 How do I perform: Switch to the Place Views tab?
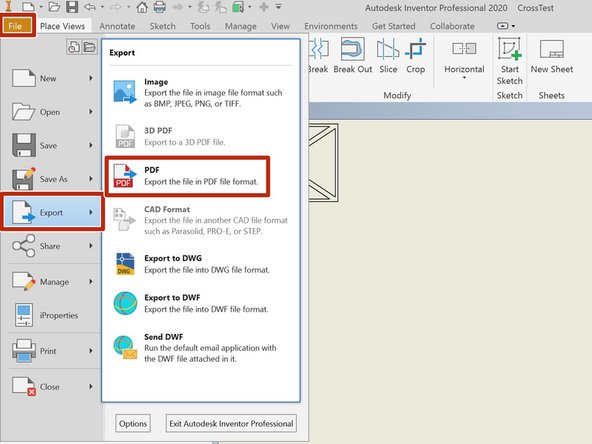click(62, 26)
